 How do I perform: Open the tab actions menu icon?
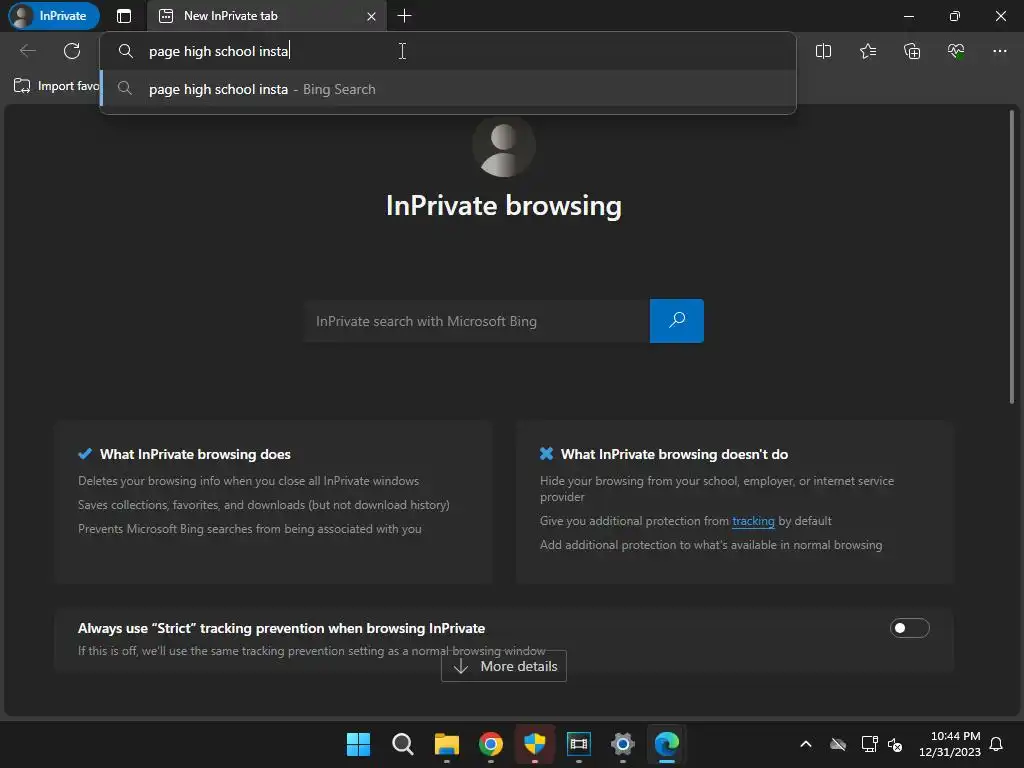123,16
